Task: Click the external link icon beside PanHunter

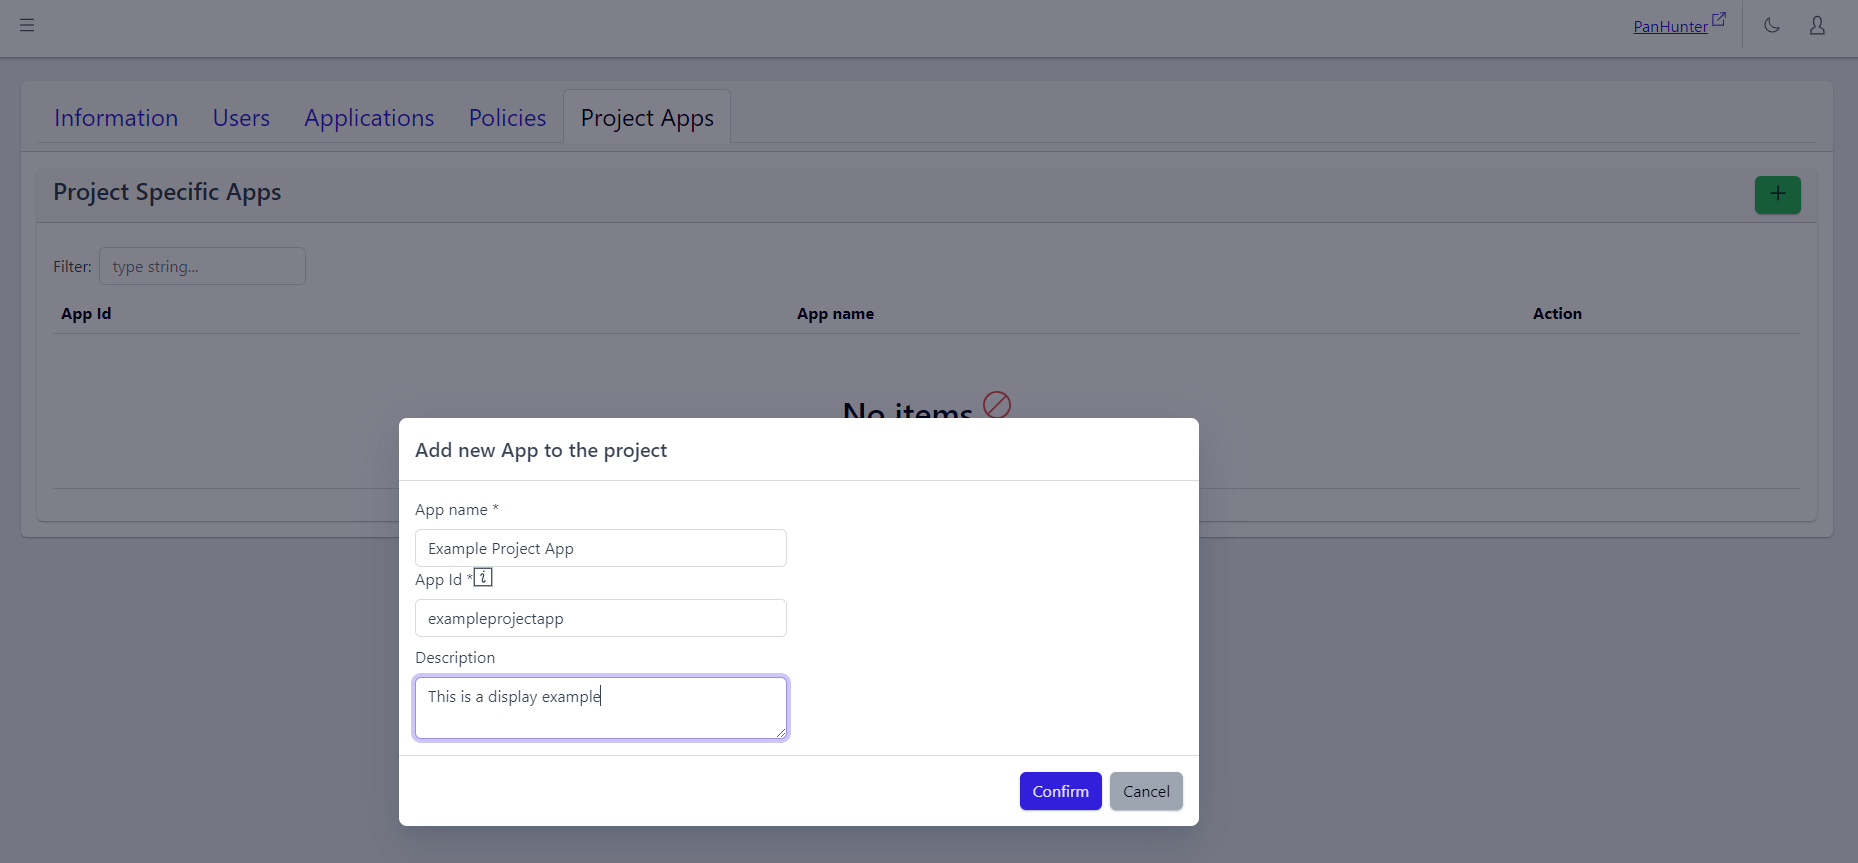Action: 1719,19
